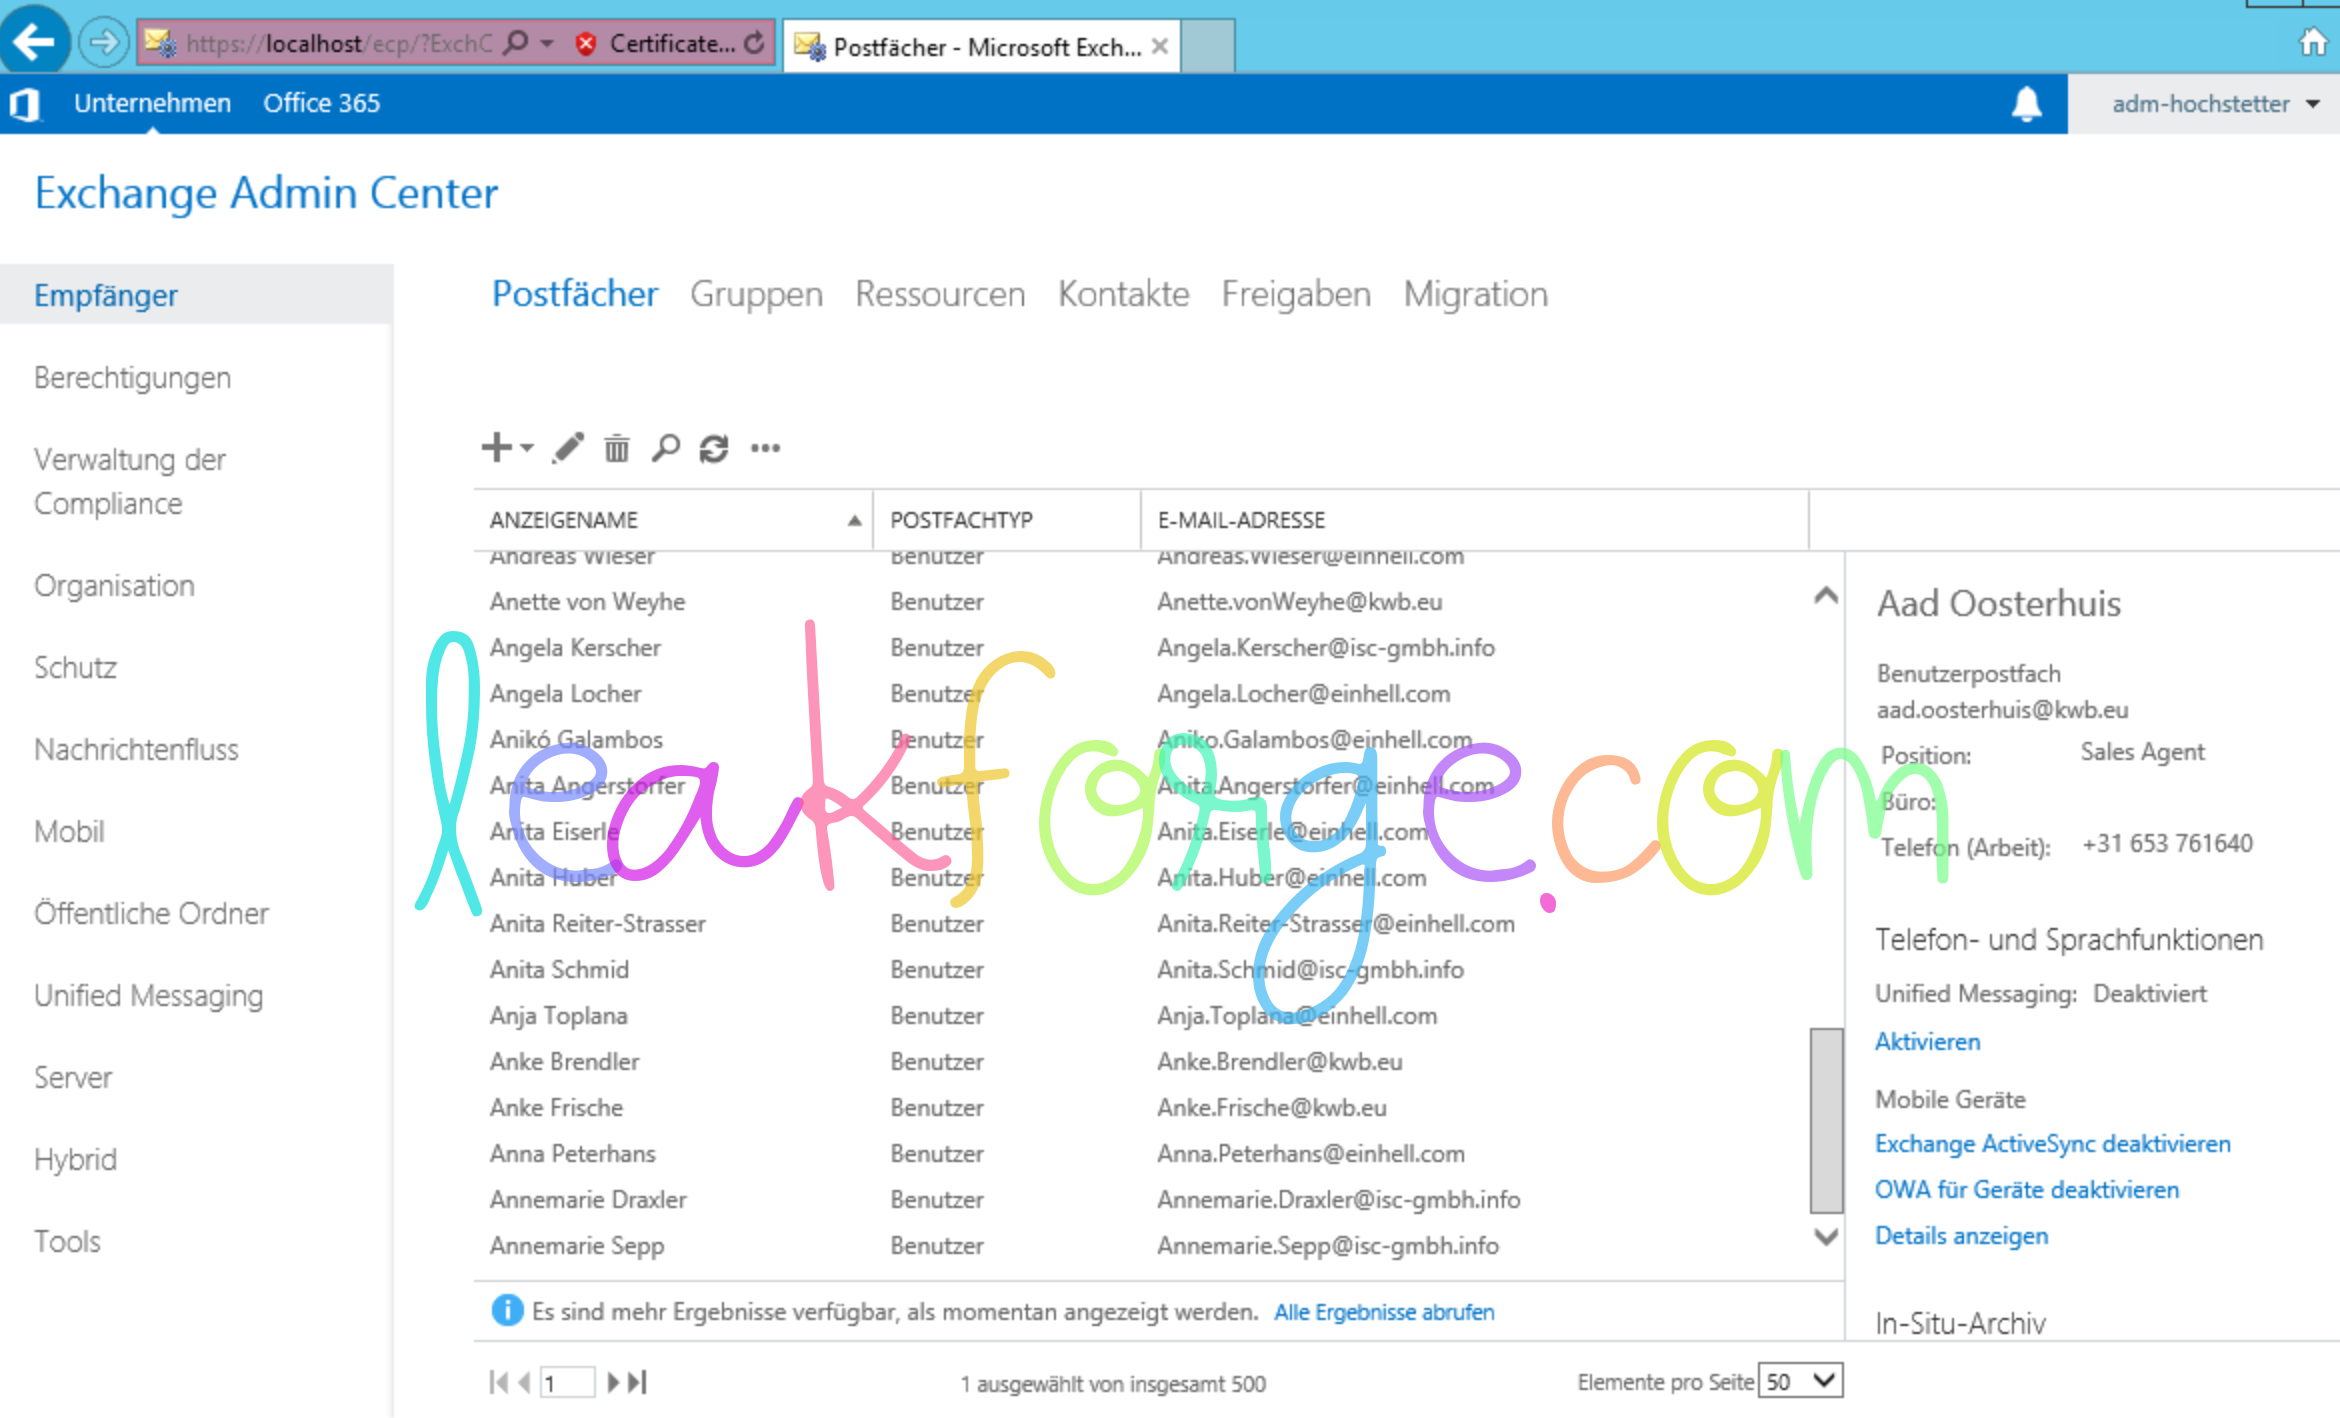The height and width of the screenshot is (1418, 2340).
Task: Click scroll down arrow of mailbox list
Action: pyautogui.click(x=1826, y=1237)
